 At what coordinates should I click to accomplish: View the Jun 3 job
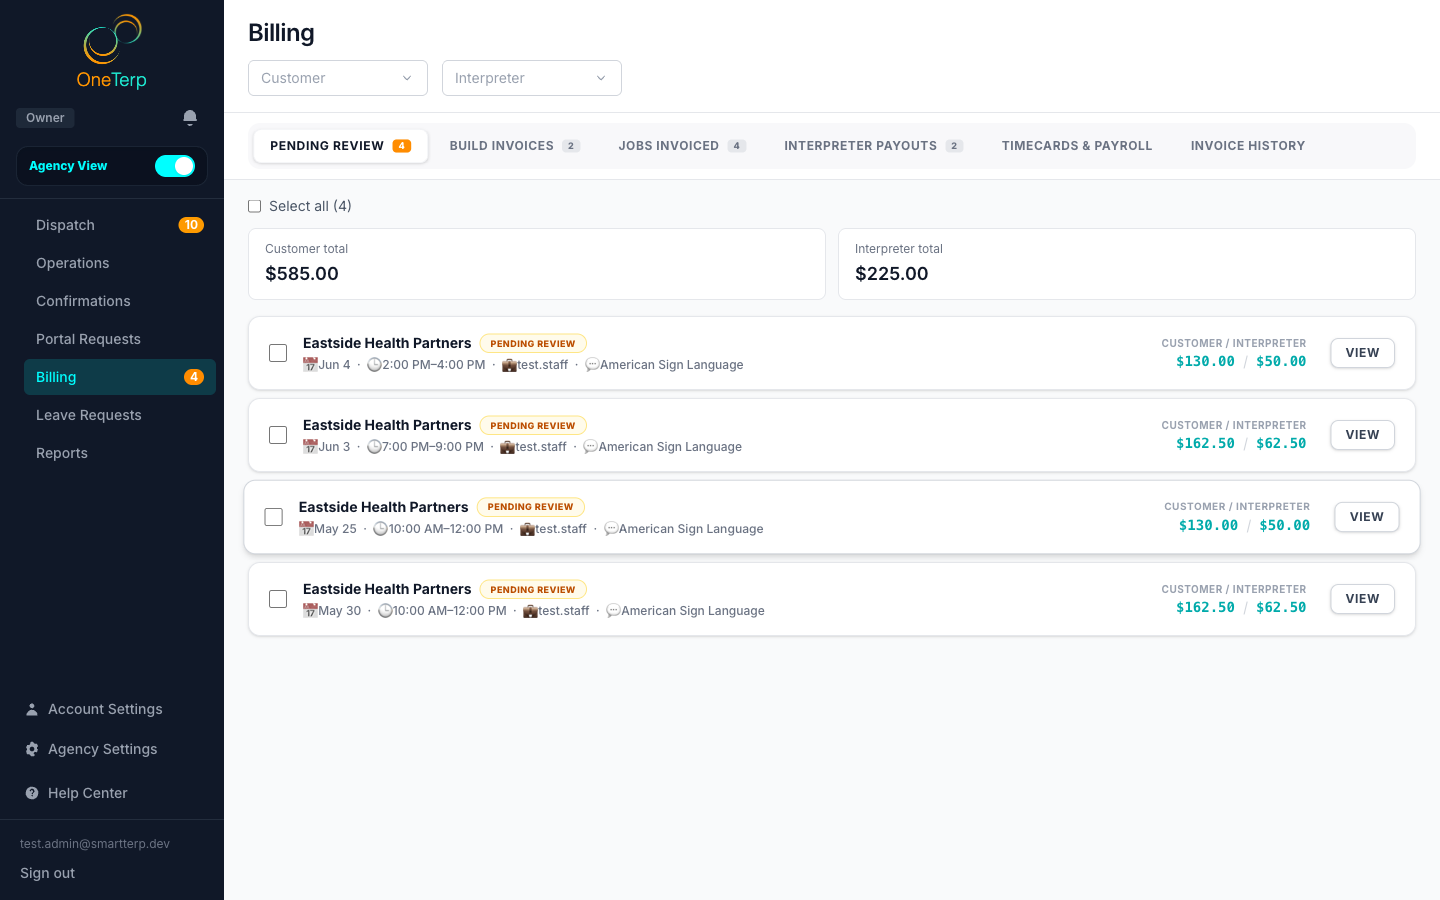(x=1362, y=435)
